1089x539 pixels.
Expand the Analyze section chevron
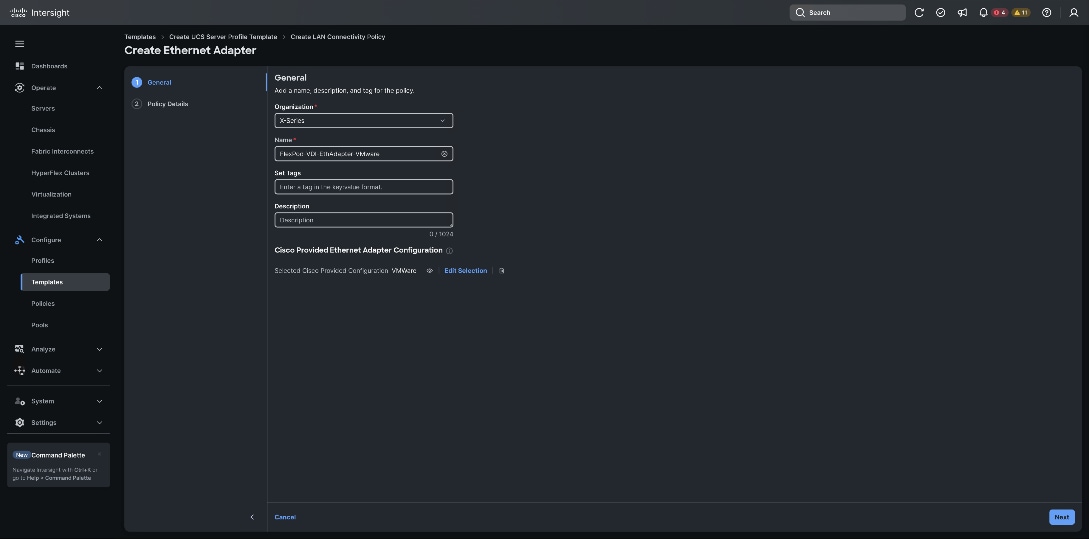pyautogui.click(x=99, y=349)
